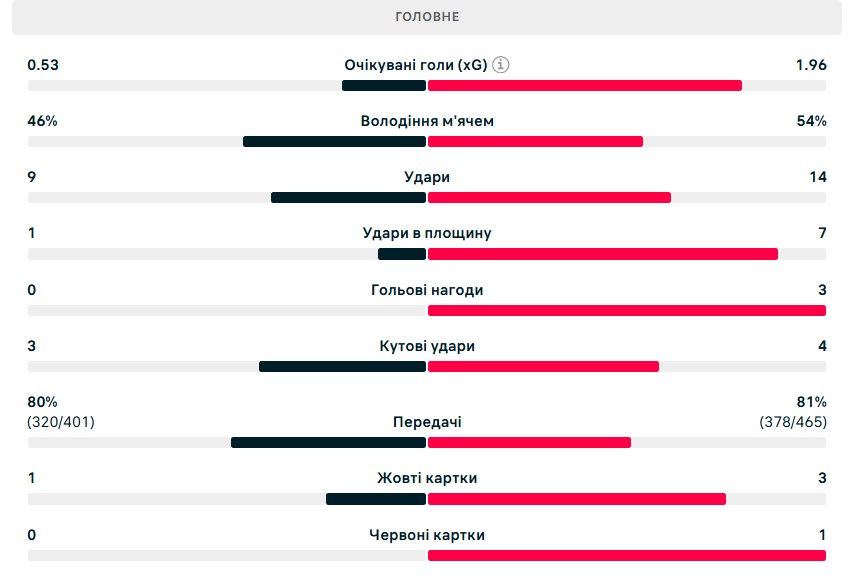
Task: Click the red away shots-on-target bar
Action: [x=603, y=254]
